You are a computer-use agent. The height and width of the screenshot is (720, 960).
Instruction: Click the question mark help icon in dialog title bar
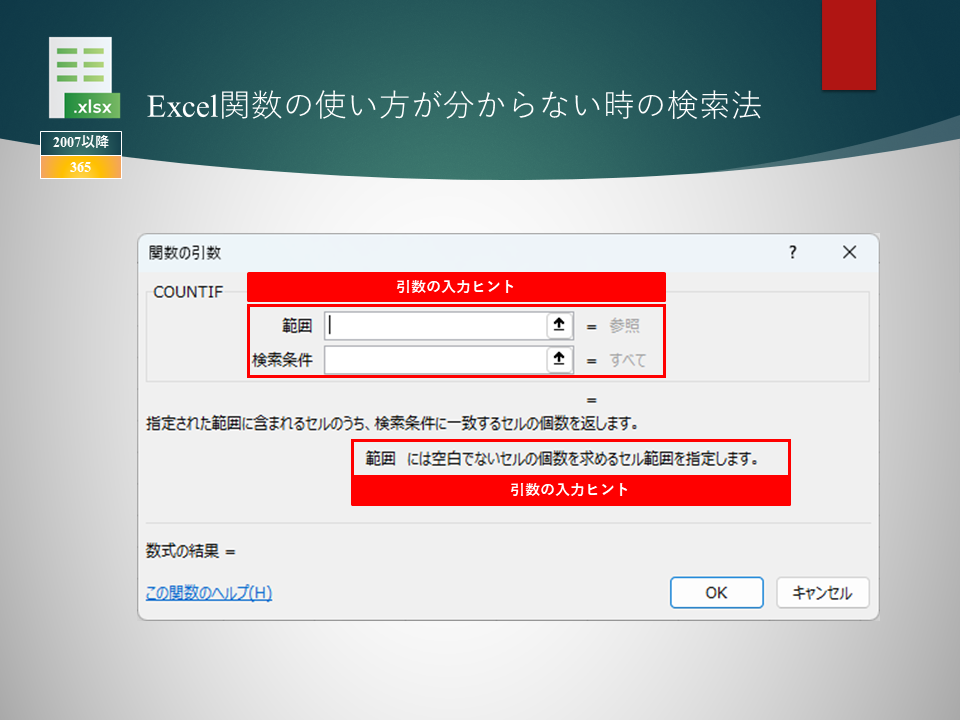click(793, 253)
